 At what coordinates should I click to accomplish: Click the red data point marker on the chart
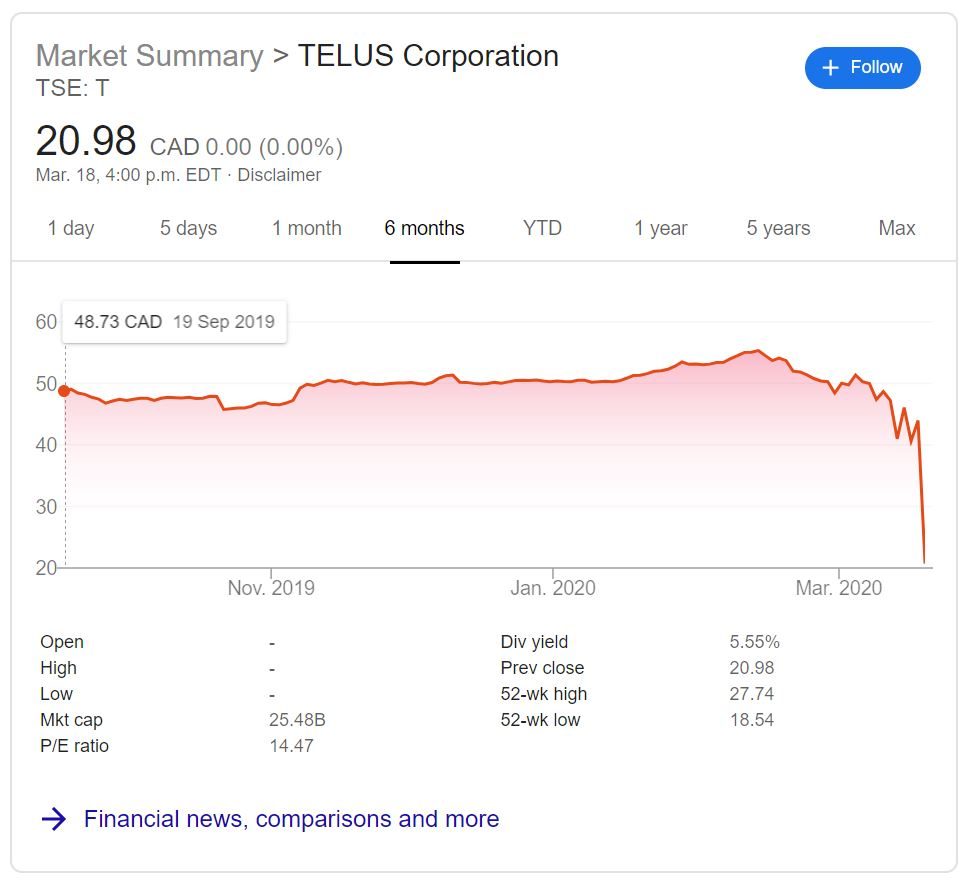click(65, 391)
